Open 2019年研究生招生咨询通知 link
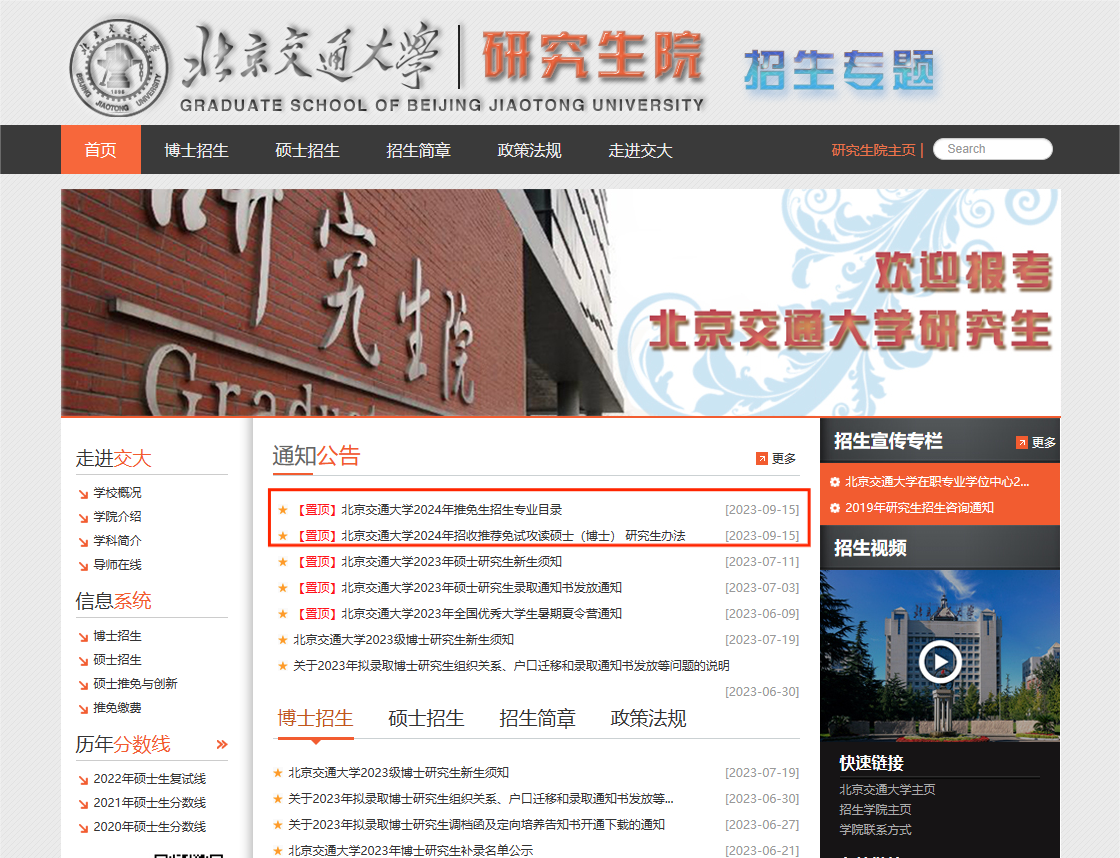The image size is (1120, 858). click(919, 508)
